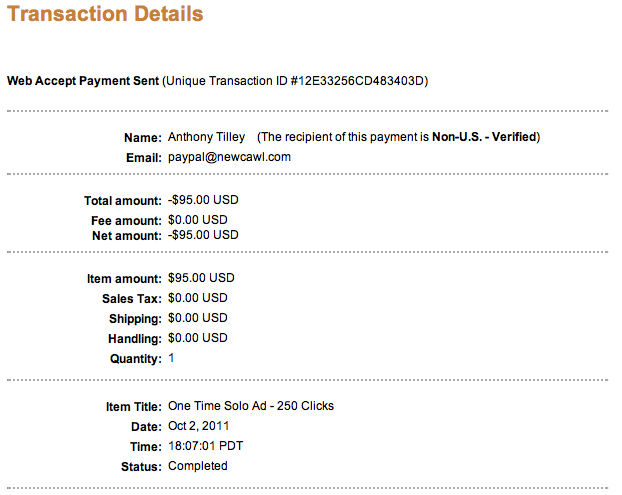The width and height of the screenshot is (622, 495).
Task: Click the Handling value
Action: (197, 339)
